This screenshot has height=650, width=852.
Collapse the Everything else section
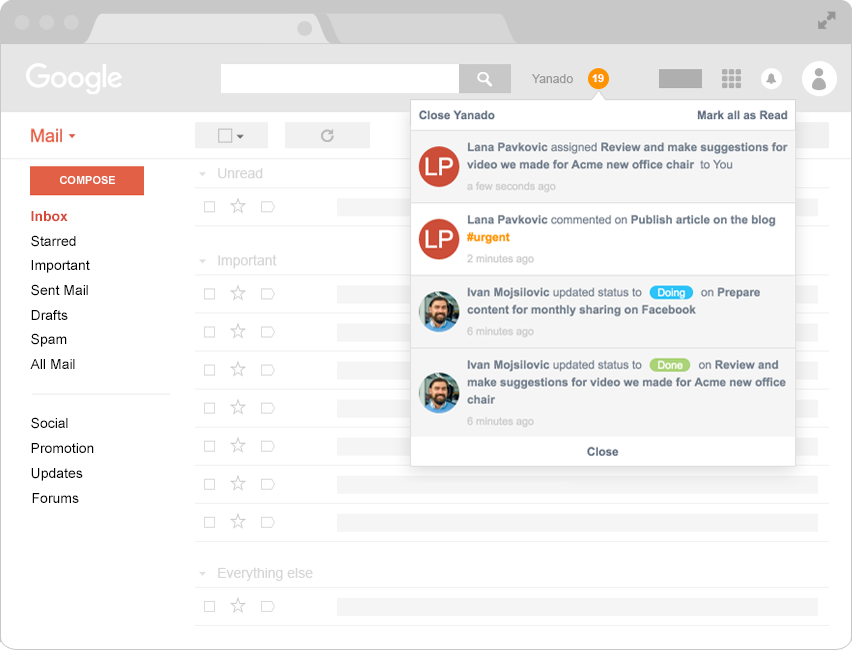click(204, 574)
